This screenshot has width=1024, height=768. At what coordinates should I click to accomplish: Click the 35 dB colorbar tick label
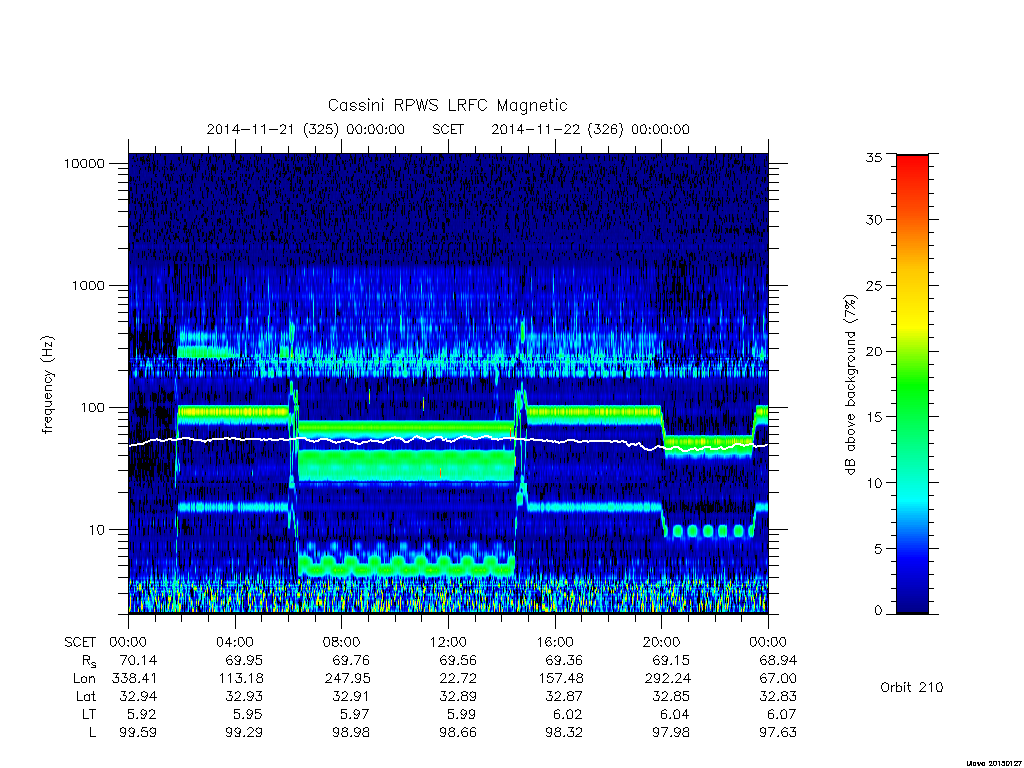[873, 157]
